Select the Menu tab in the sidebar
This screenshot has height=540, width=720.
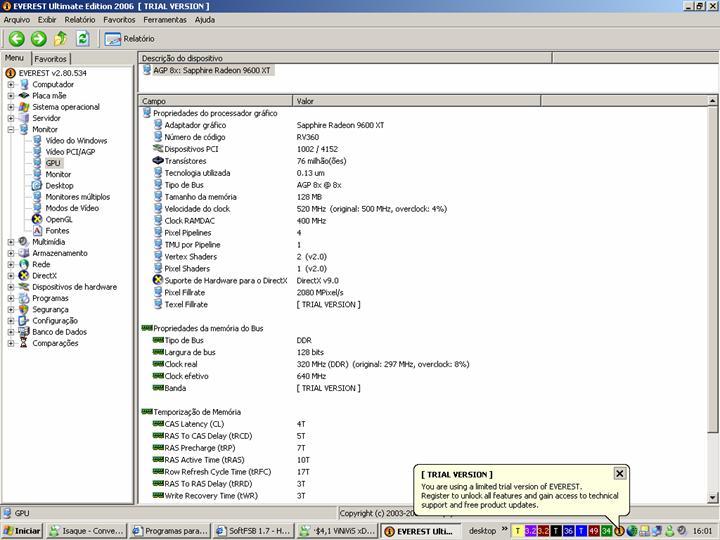coord(15,58)
